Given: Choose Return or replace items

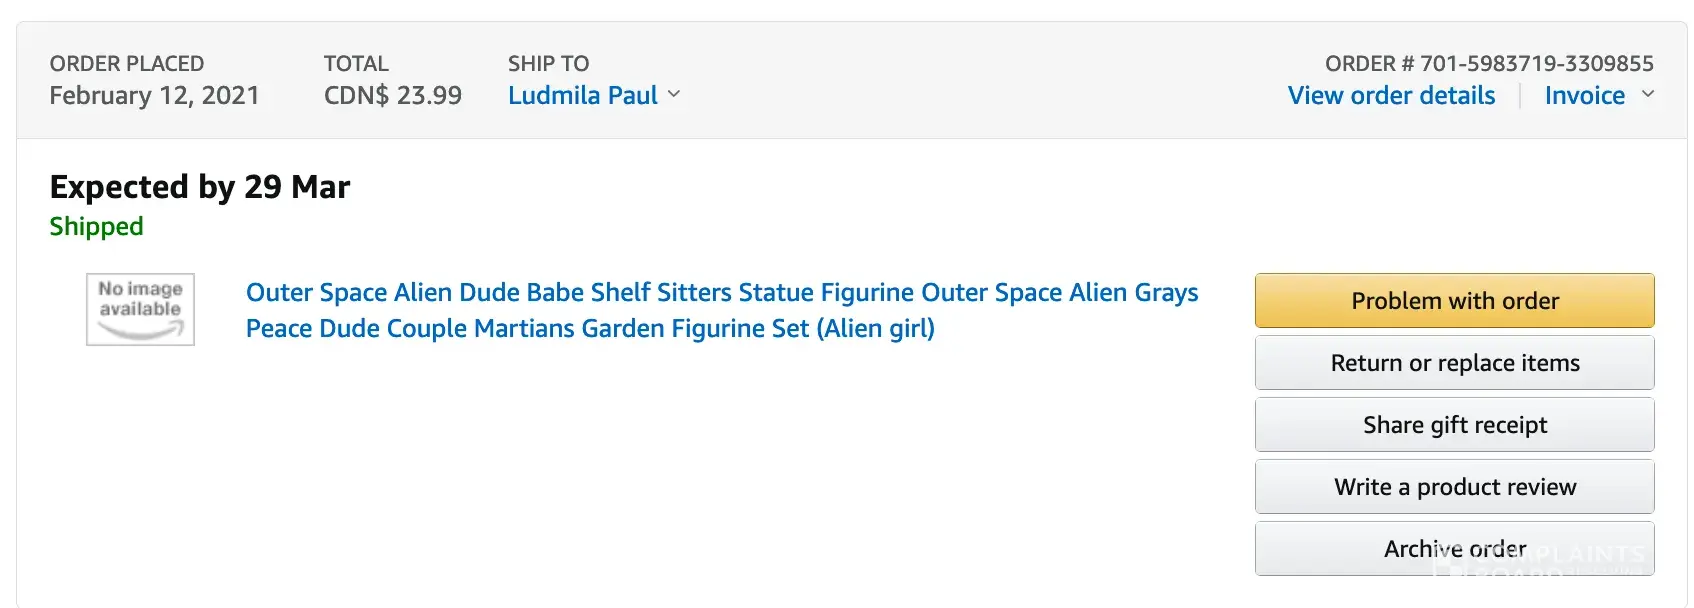Looking at the screenshot, I should (1454, 363).
